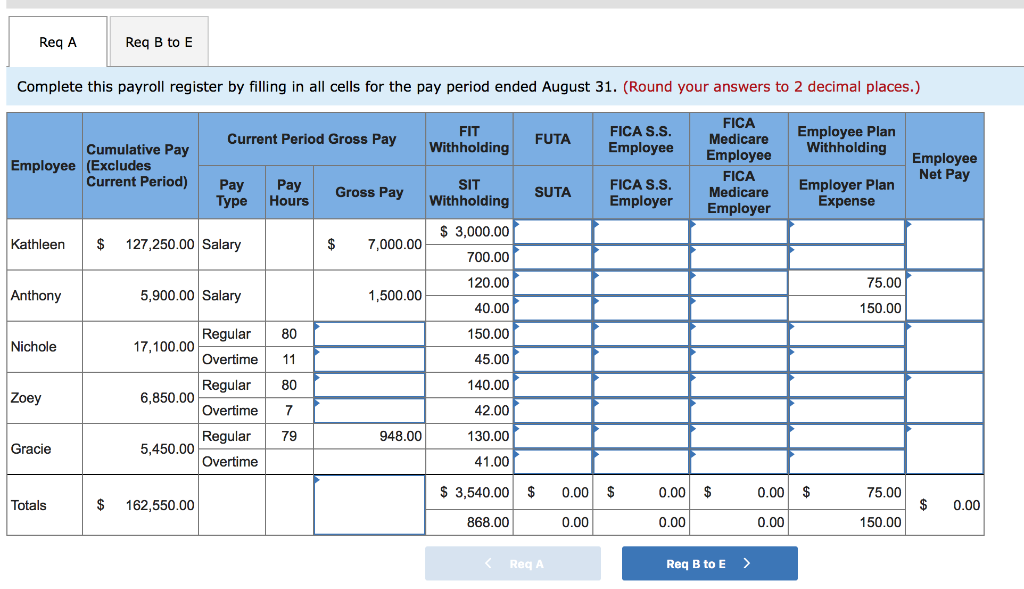Select Gracie's FUTA input cell

pyautogui.click(x=553, y=436)
